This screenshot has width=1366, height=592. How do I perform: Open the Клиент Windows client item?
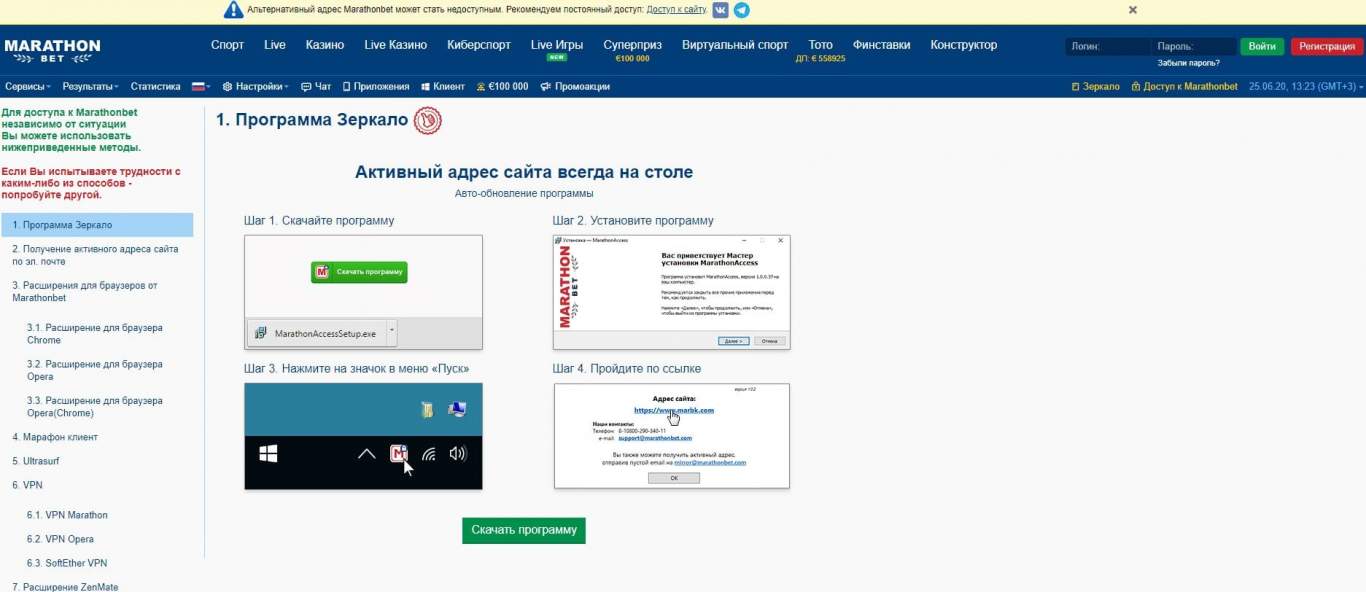(443, 87)
